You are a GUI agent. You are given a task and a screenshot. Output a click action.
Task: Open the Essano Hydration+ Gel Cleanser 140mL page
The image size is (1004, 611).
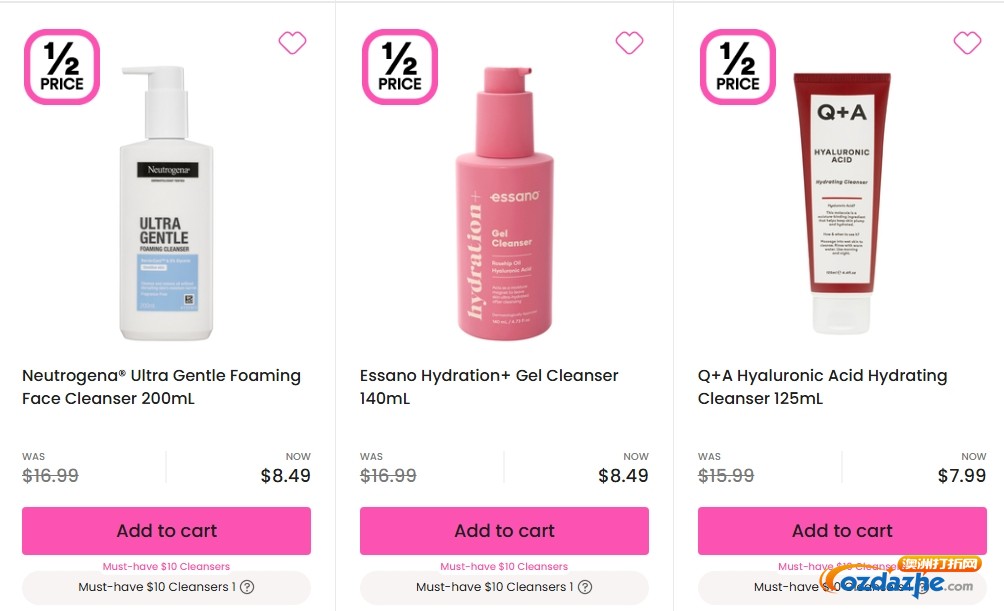[488, 387]
